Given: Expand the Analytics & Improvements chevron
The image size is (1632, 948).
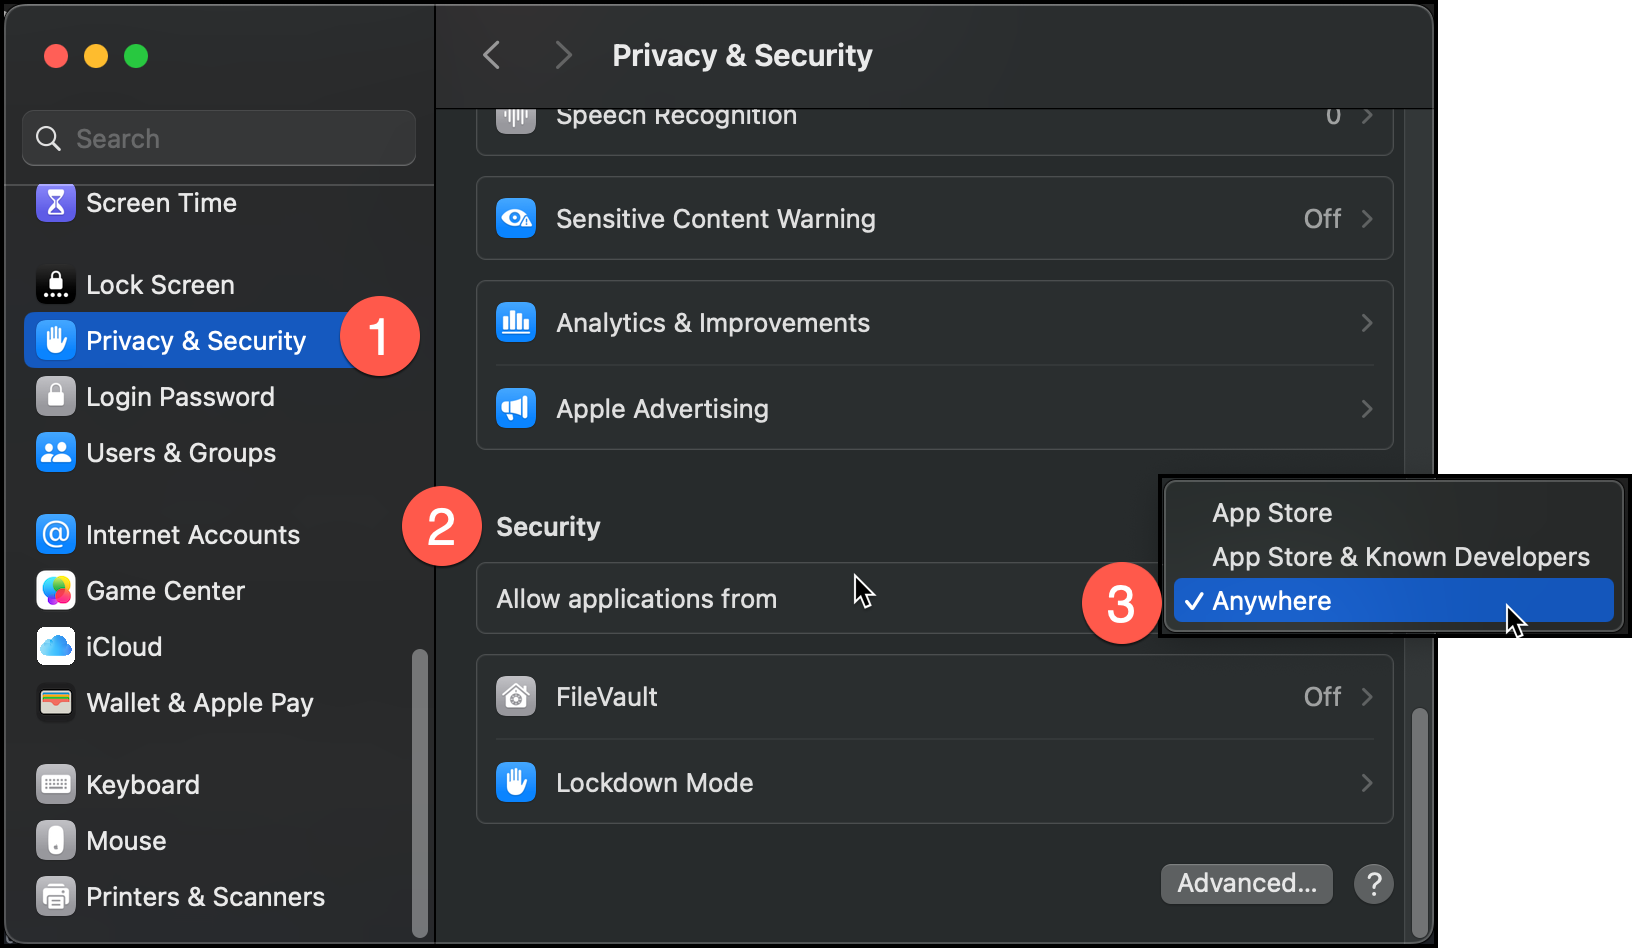Looking at the screenshot, I should point(1367,323).
